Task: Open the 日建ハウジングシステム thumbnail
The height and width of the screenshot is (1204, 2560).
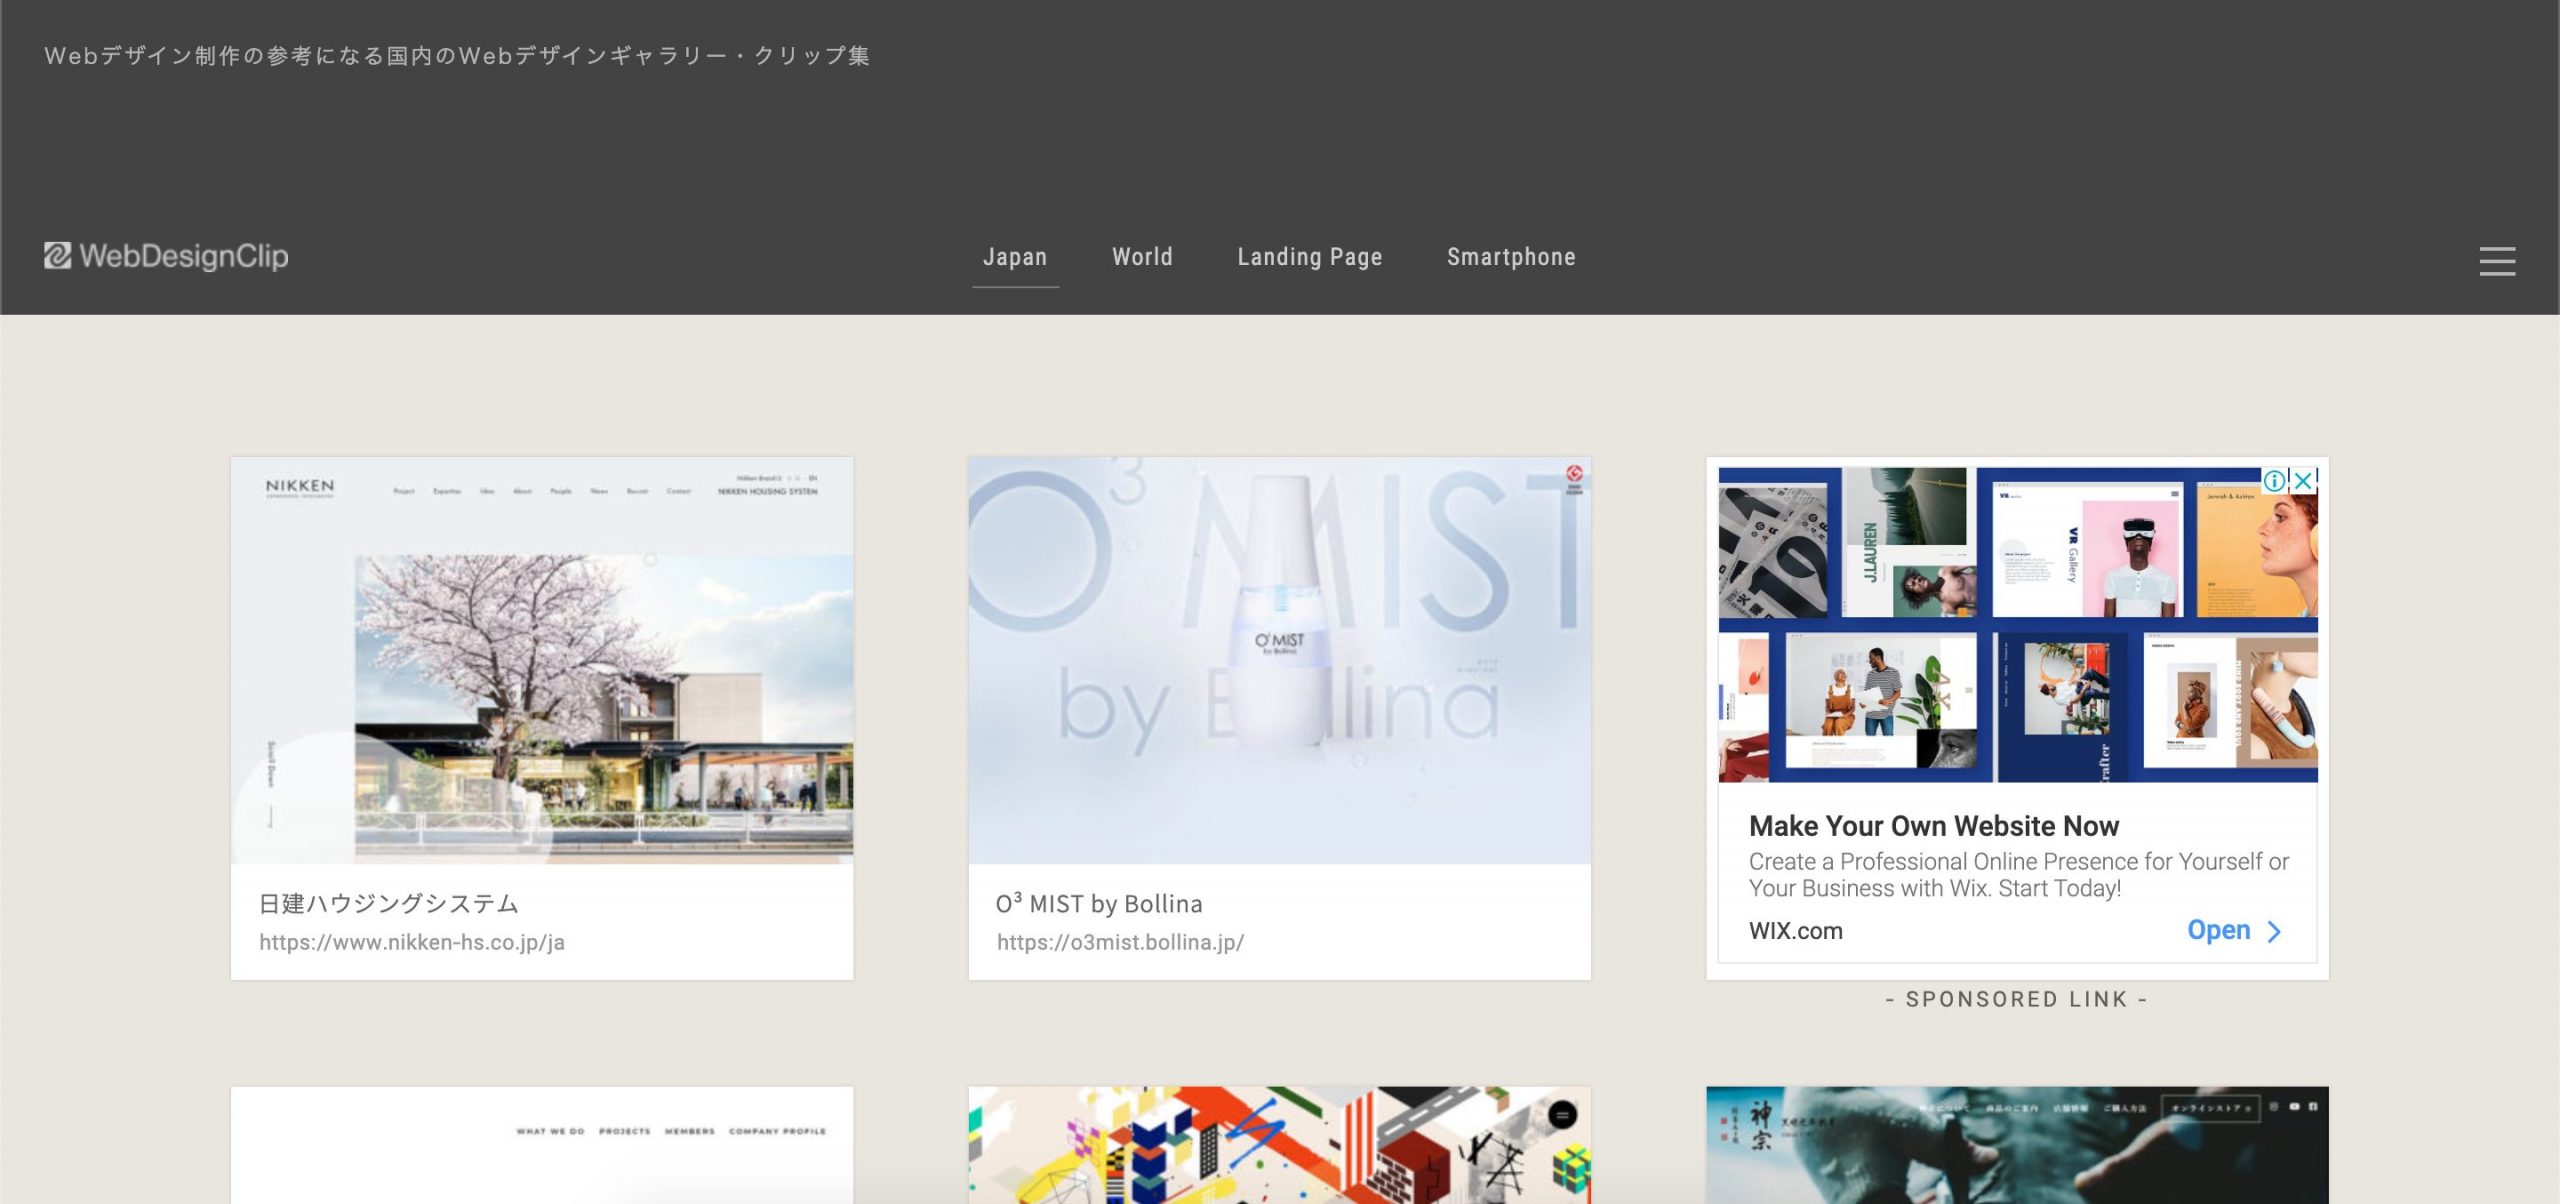Action: (x=542, y=661)
